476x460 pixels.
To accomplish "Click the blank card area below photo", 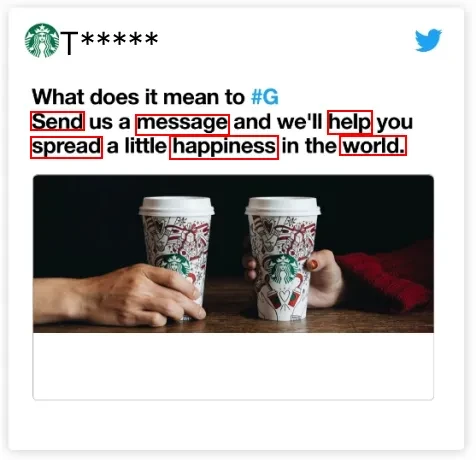I will 233,366.
